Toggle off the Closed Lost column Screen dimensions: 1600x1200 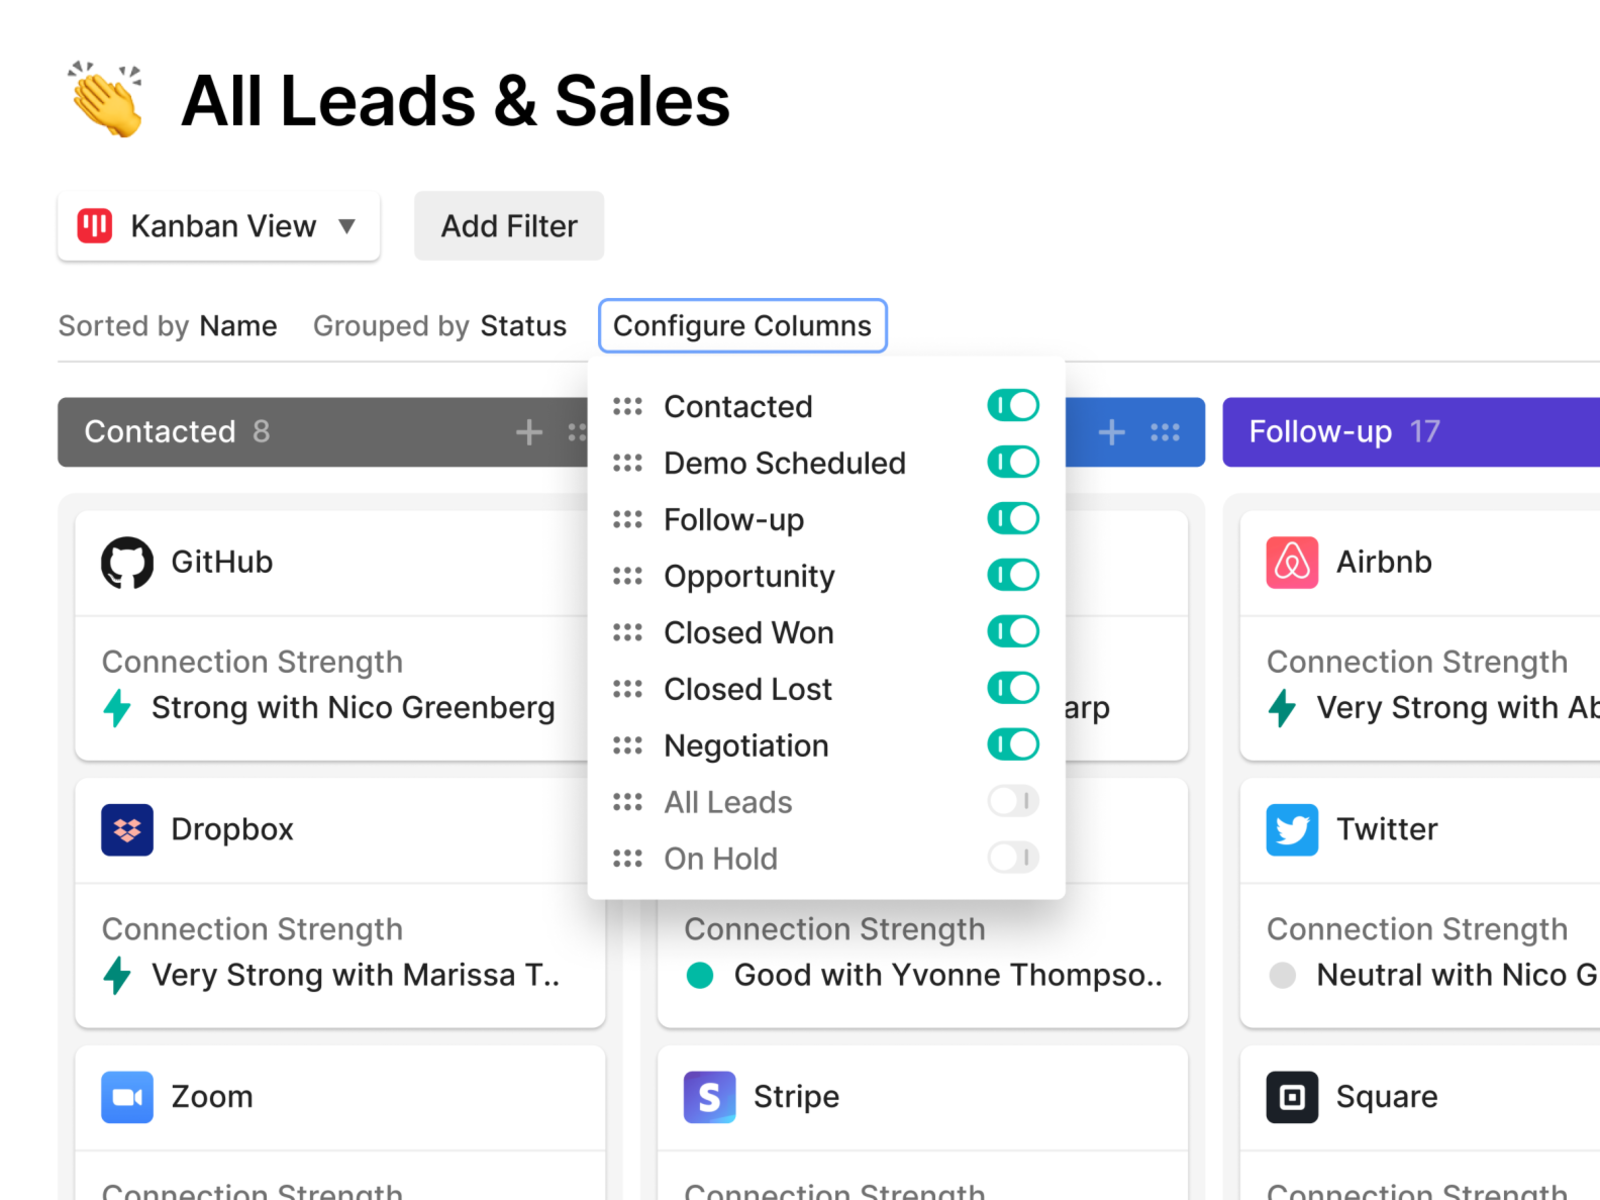[1013, 688]
